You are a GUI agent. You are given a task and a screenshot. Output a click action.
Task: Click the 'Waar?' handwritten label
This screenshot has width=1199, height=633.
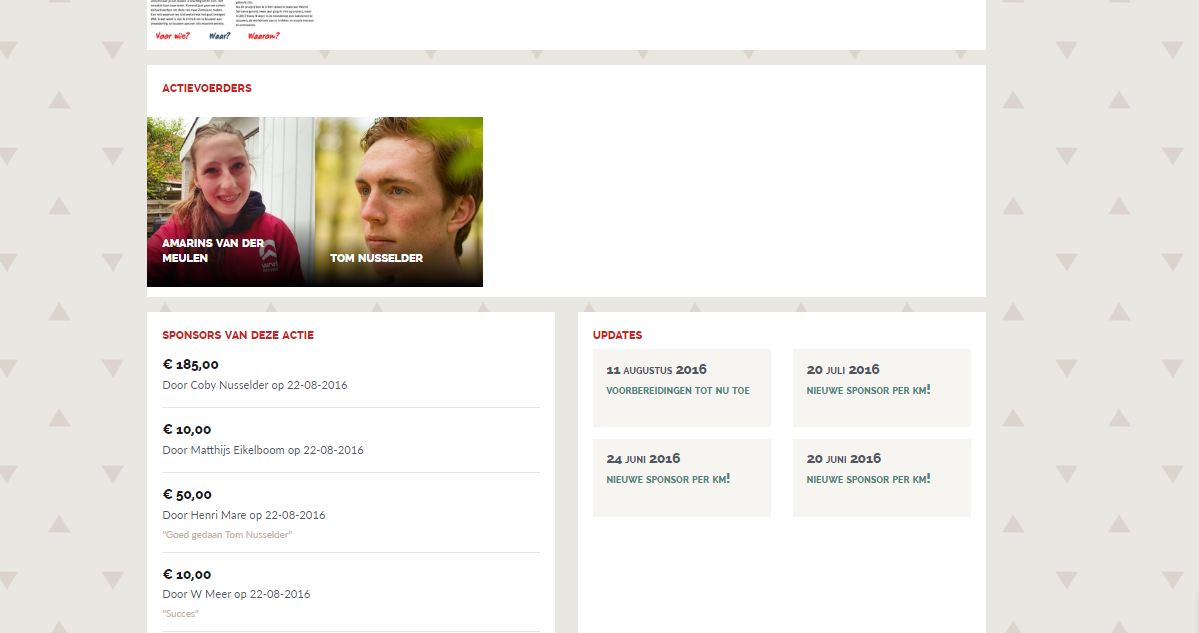tap(219, 36)
